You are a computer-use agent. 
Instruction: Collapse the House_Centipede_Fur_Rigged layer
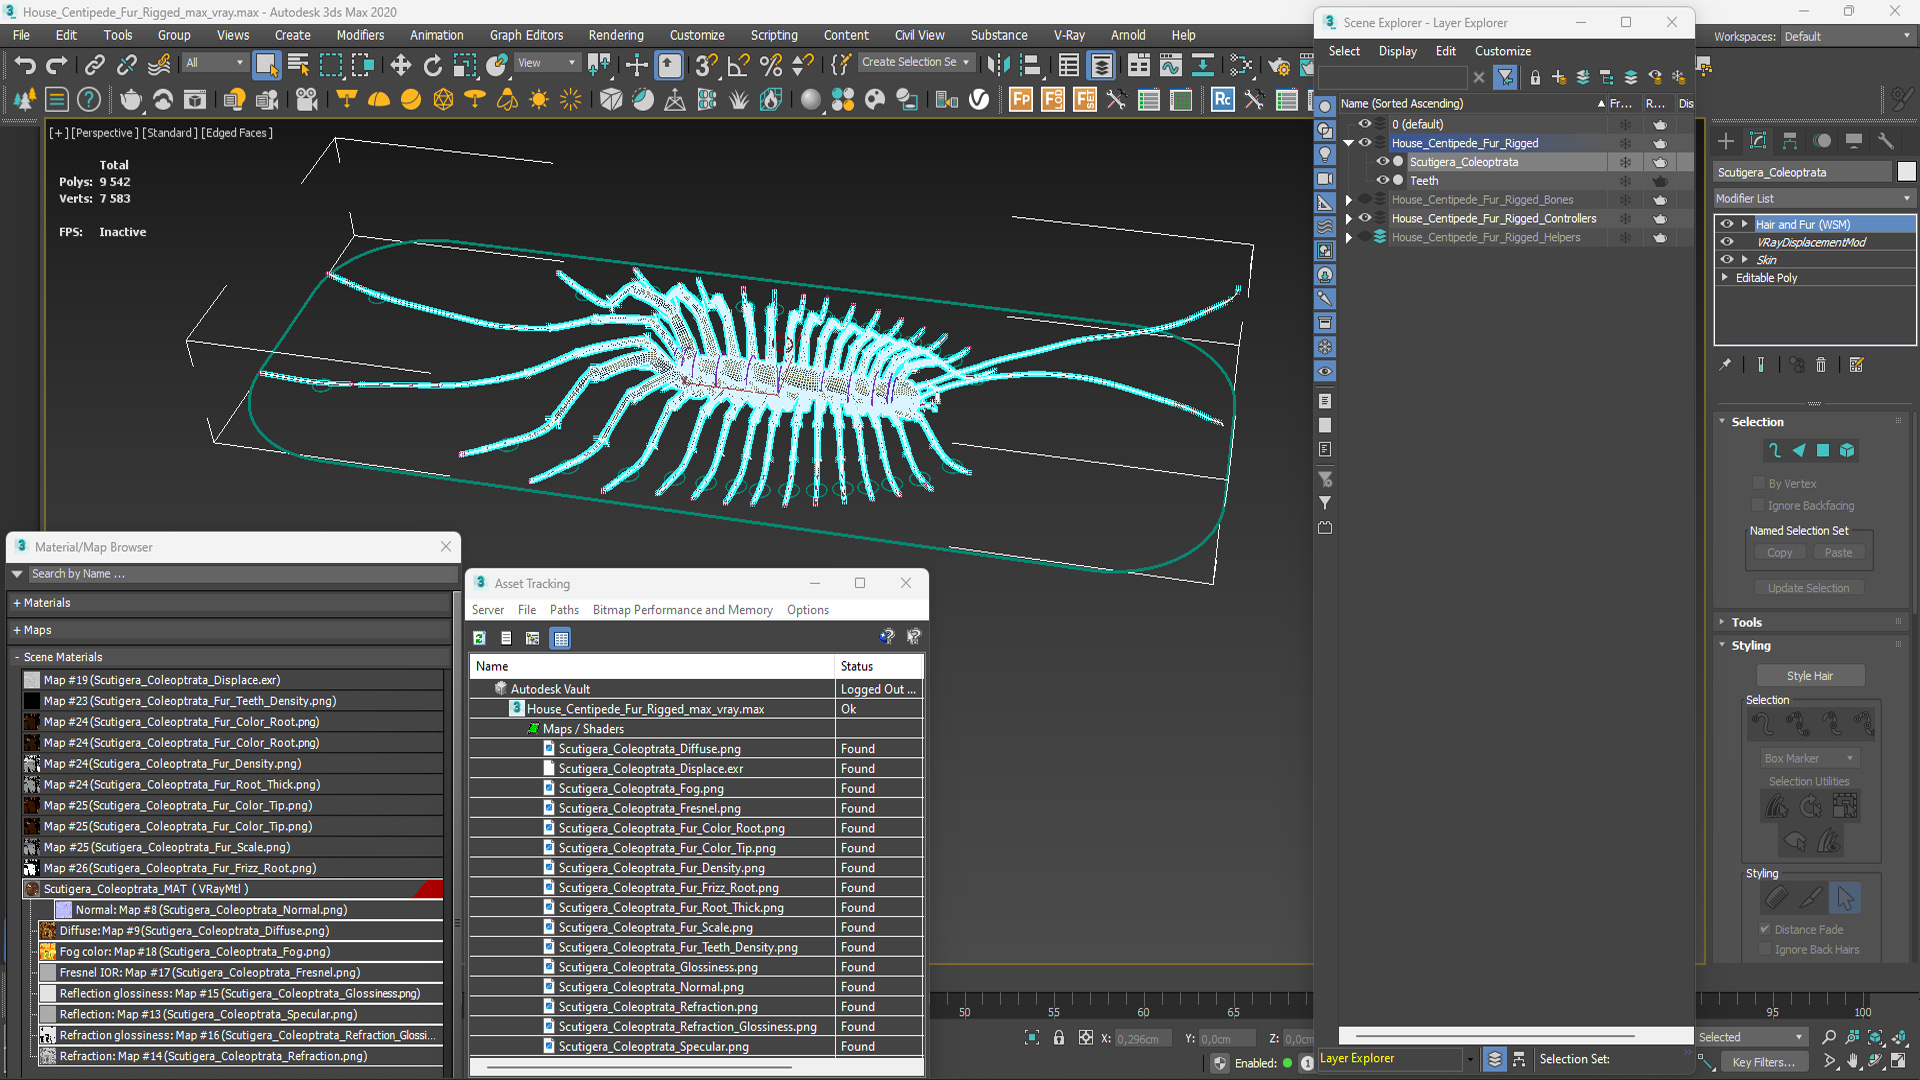click(1349, 143)
